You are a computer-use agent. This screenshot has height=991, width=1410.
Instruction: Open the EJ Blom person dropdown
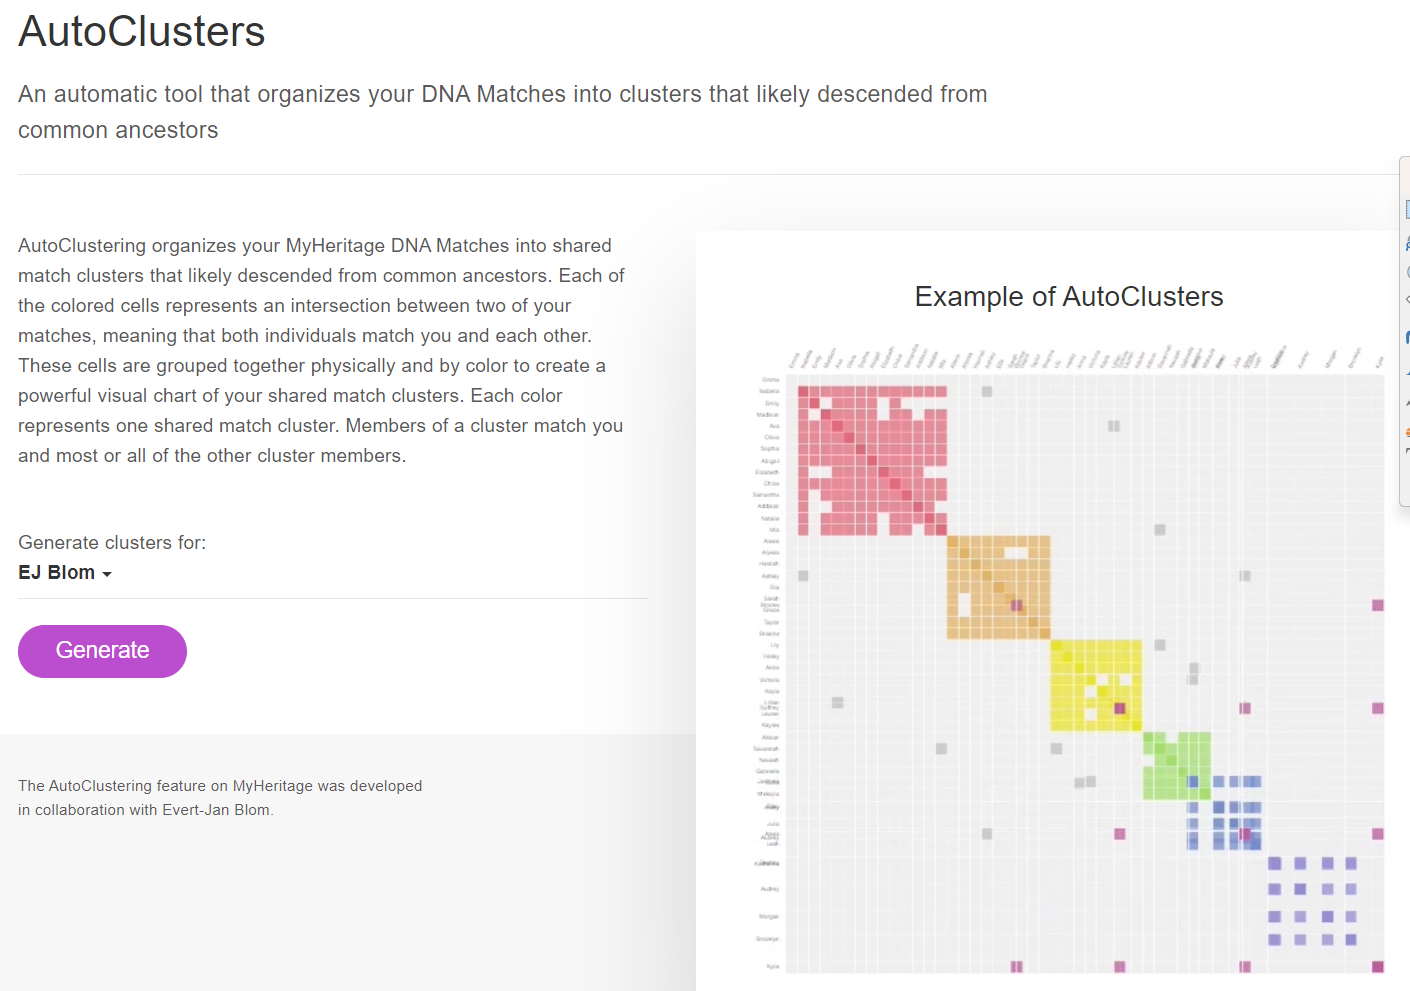tap(65, 573)
